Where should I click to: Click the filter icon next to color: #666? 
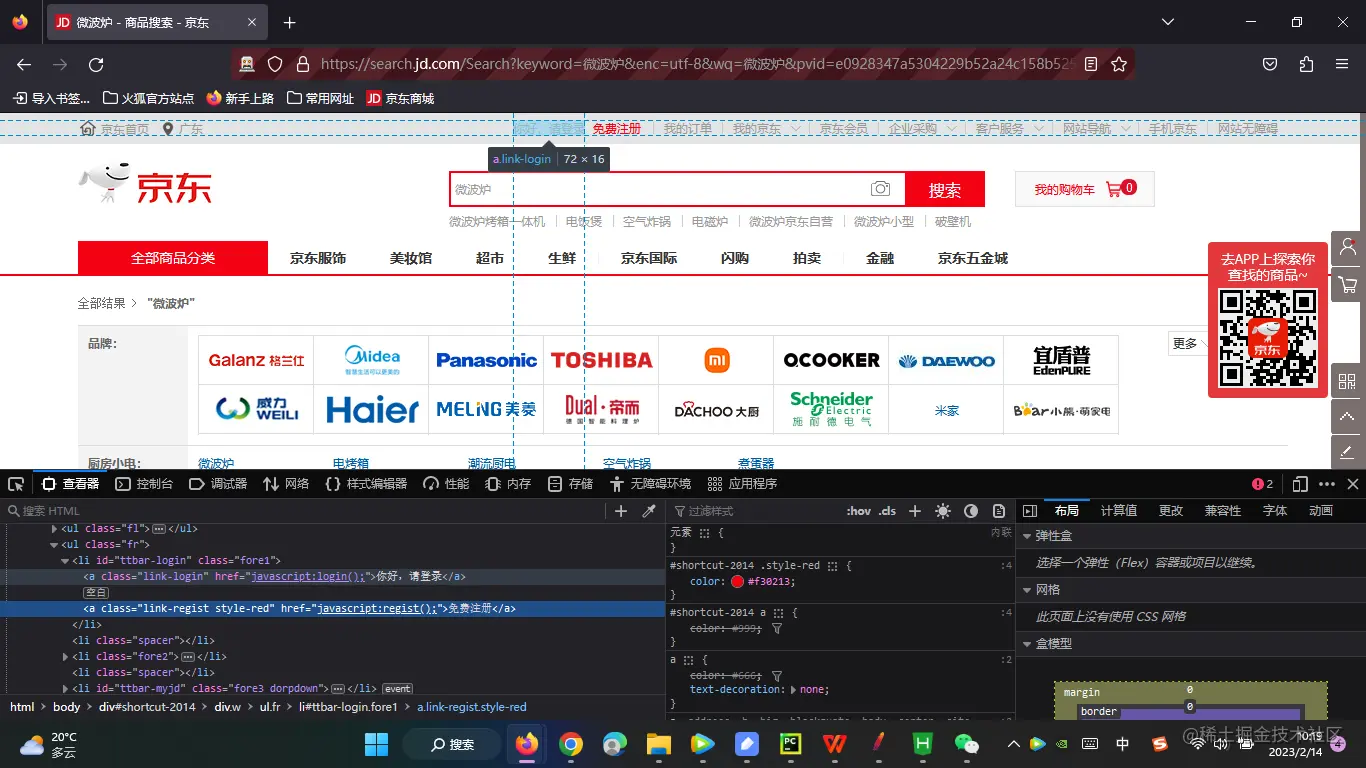pos(777,677)
